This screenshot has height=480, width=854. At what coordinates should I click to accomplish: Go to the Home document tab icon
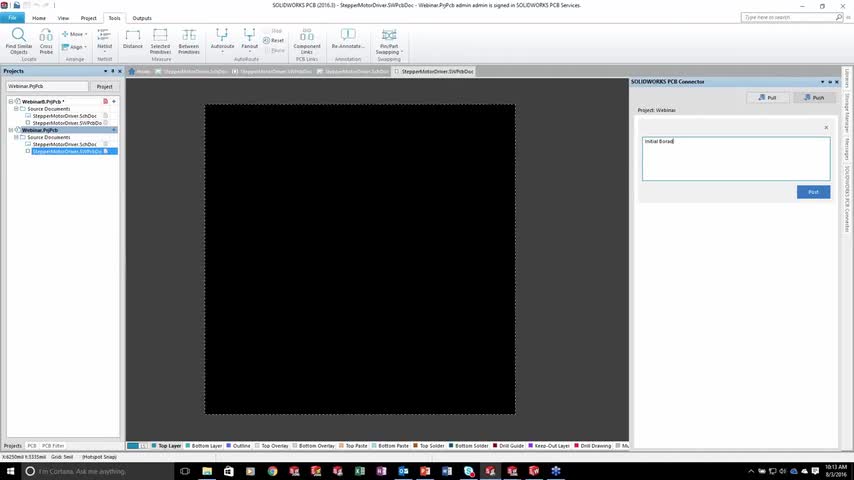pos(132,71)
